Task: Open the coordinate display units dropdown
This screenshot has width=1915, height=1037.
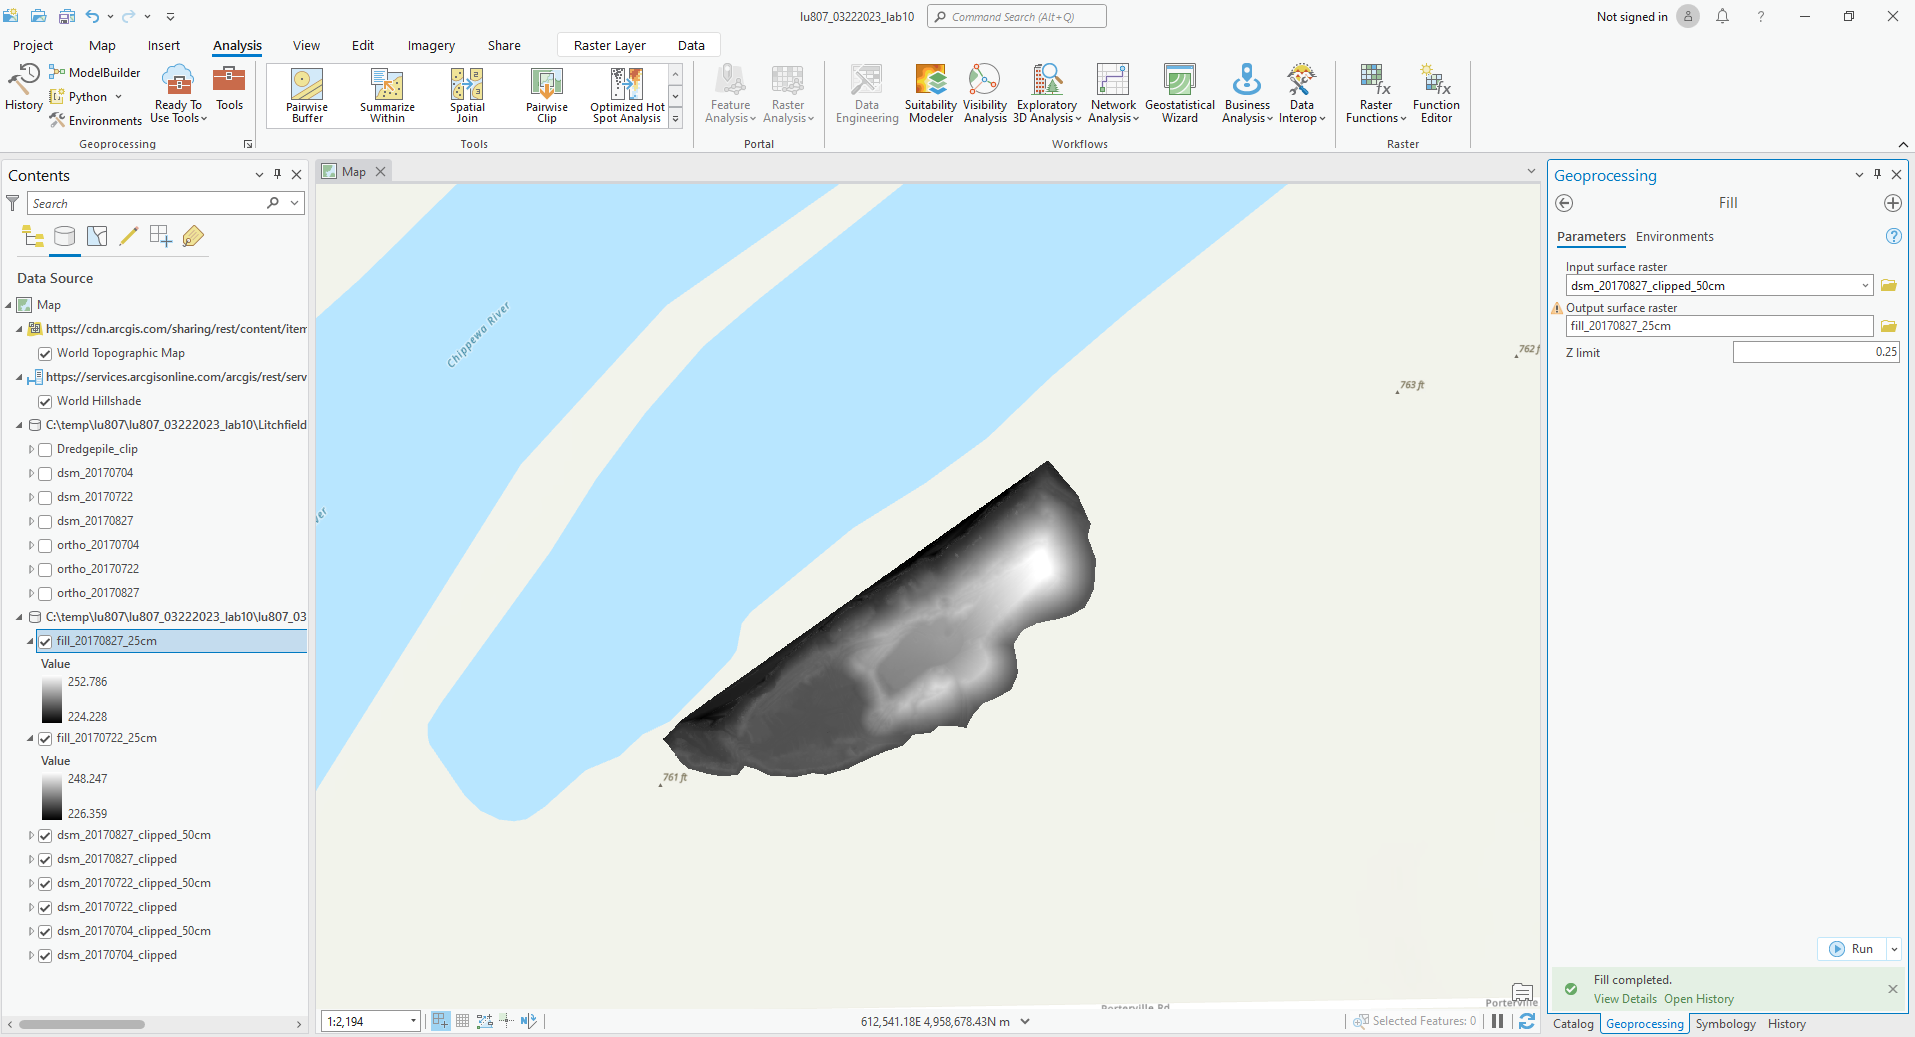Action: (1025, 1021)
